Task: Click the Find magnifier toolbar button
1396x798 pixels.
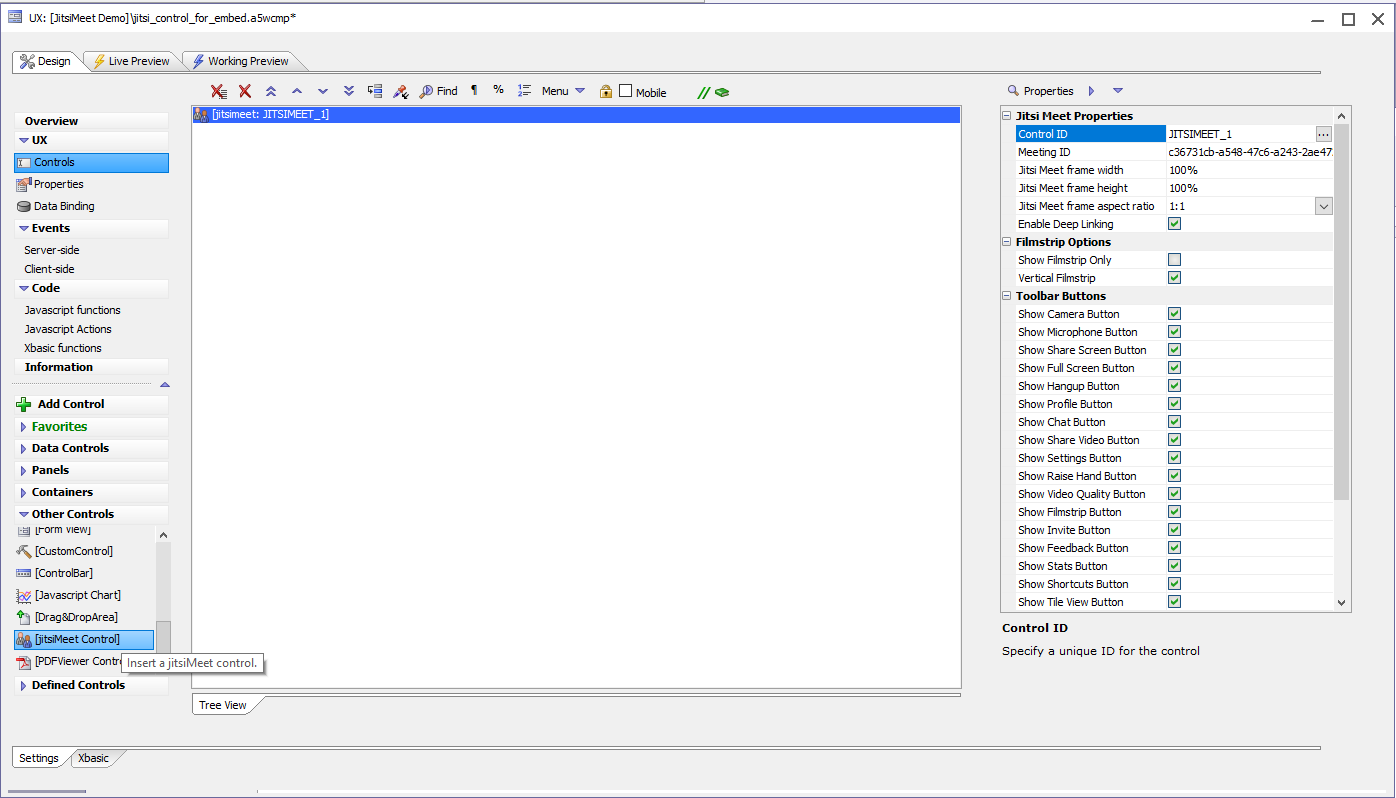Action: point(438,91)
